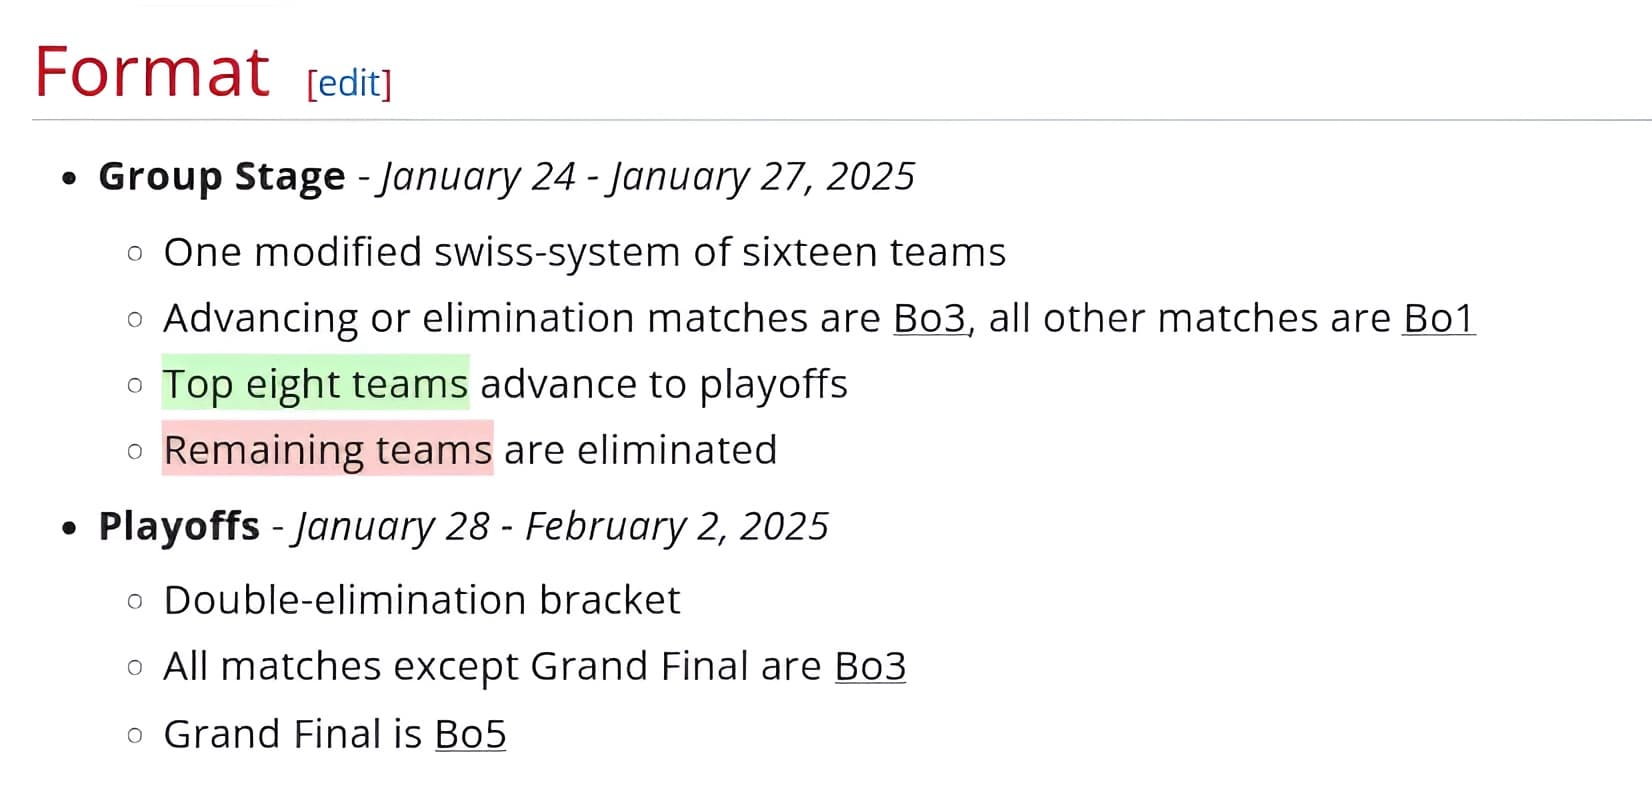Click the green highlighted Top eight teams text
The width and height of the screenshot is (1652, 800).
(315, 384)
